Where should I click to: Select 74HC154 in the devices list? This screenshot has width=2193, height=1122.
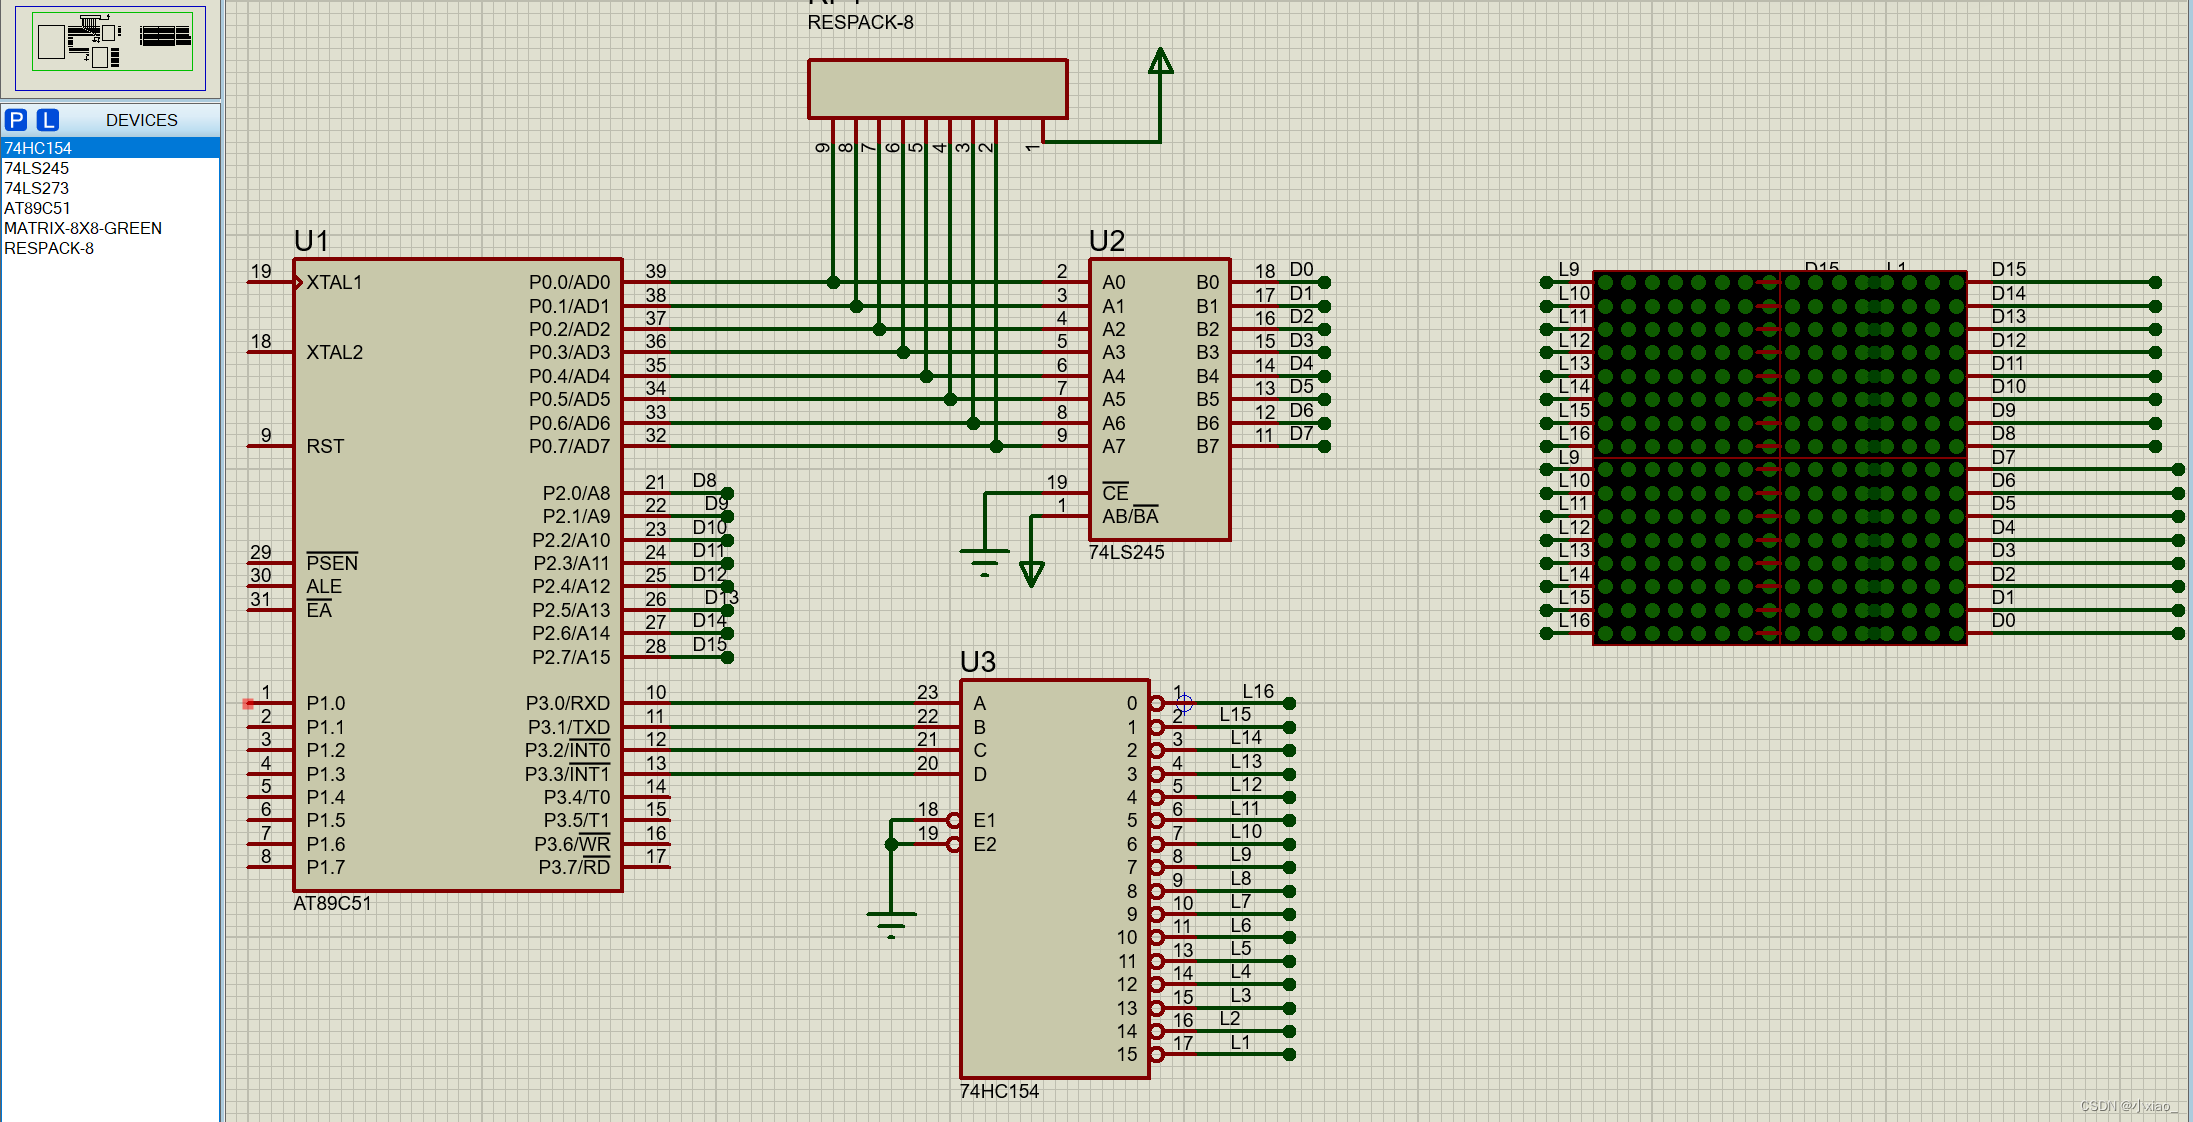coord(38,148)
